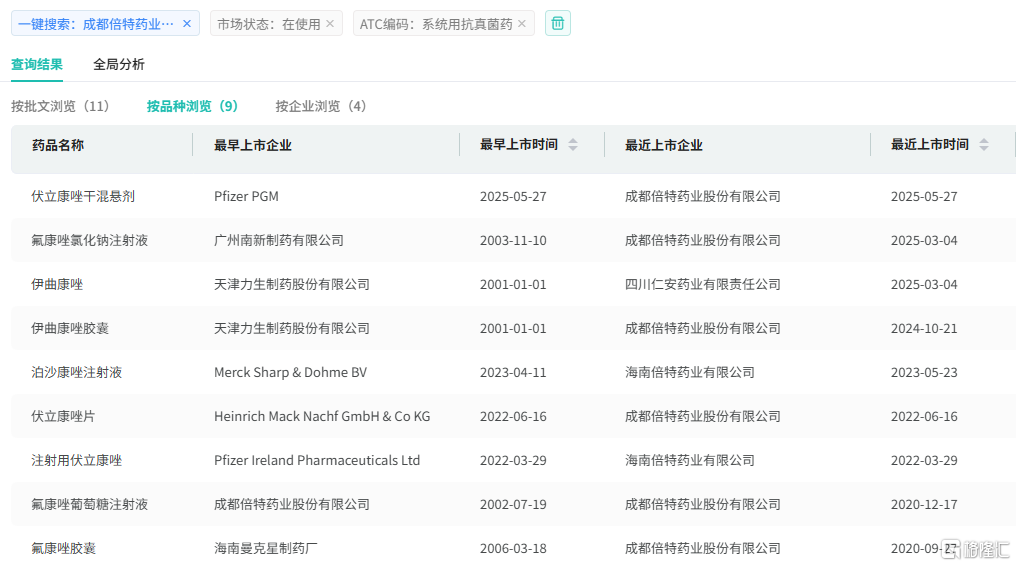Click the 最近上市企业 column header
This screenshot has height=566, width=1016.
tap(664, 145)
